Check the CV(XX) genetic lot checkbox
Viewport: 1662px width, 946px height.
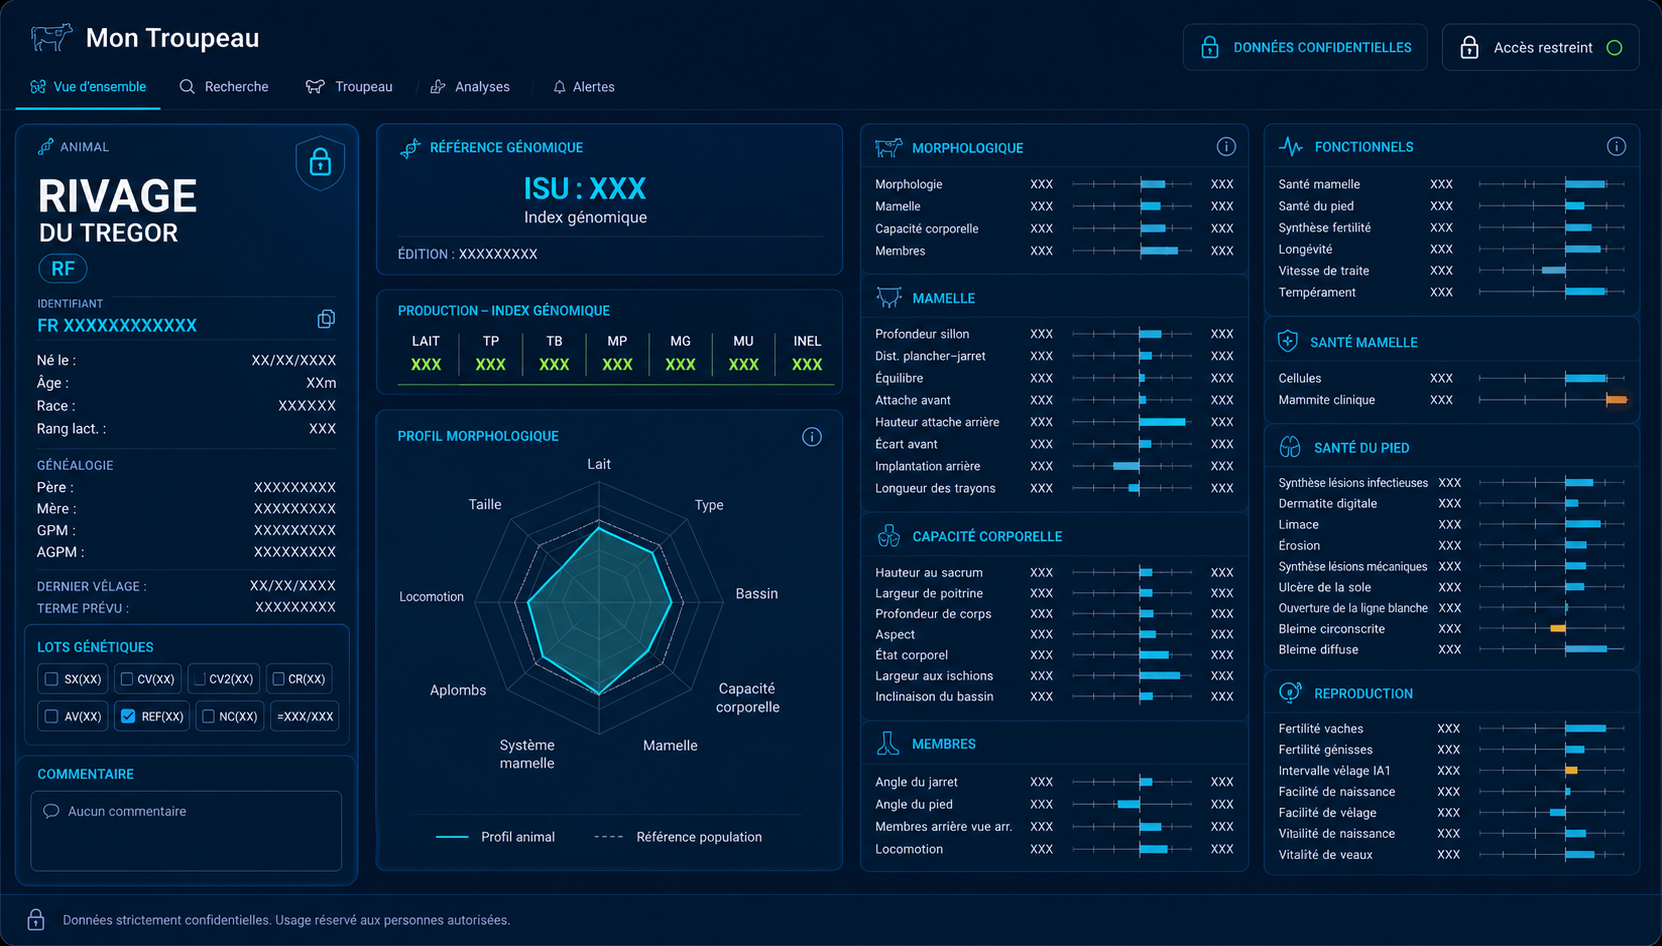127,679
